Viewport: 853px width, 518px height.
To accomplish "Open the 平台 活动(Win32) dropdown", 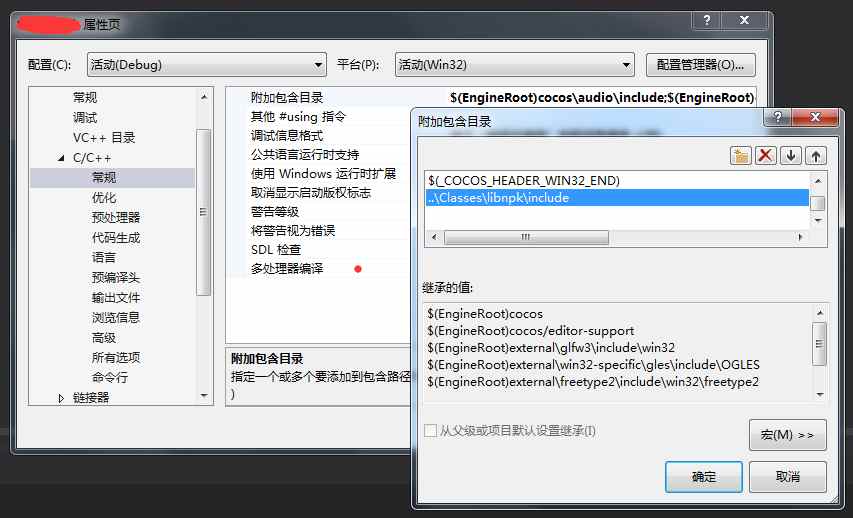I will pos(515,65).
